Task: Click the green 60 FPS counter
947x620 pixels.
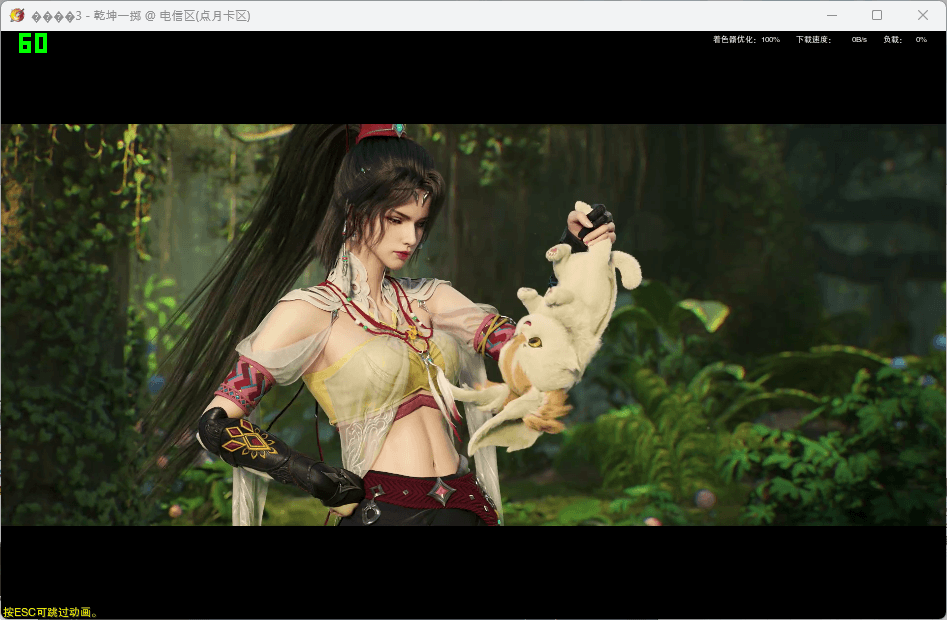Action: tap(33, 44)
